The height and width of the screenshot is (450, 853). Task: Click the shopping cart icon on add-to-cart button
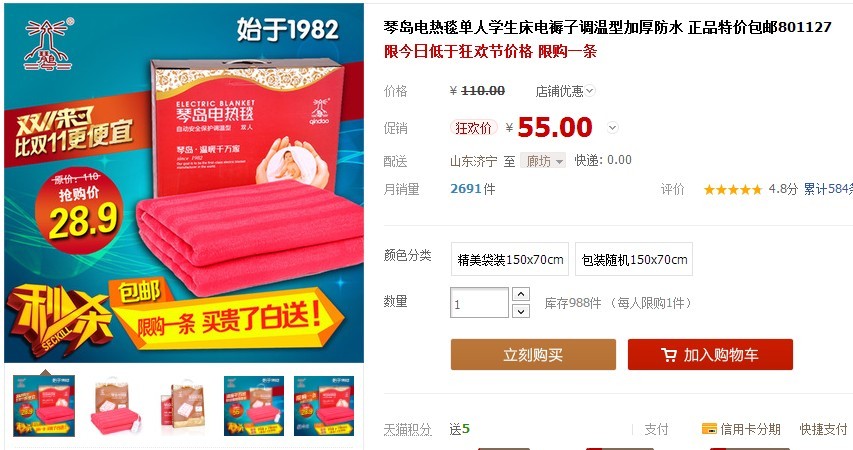pyautogui.click(x=669, y=355)
